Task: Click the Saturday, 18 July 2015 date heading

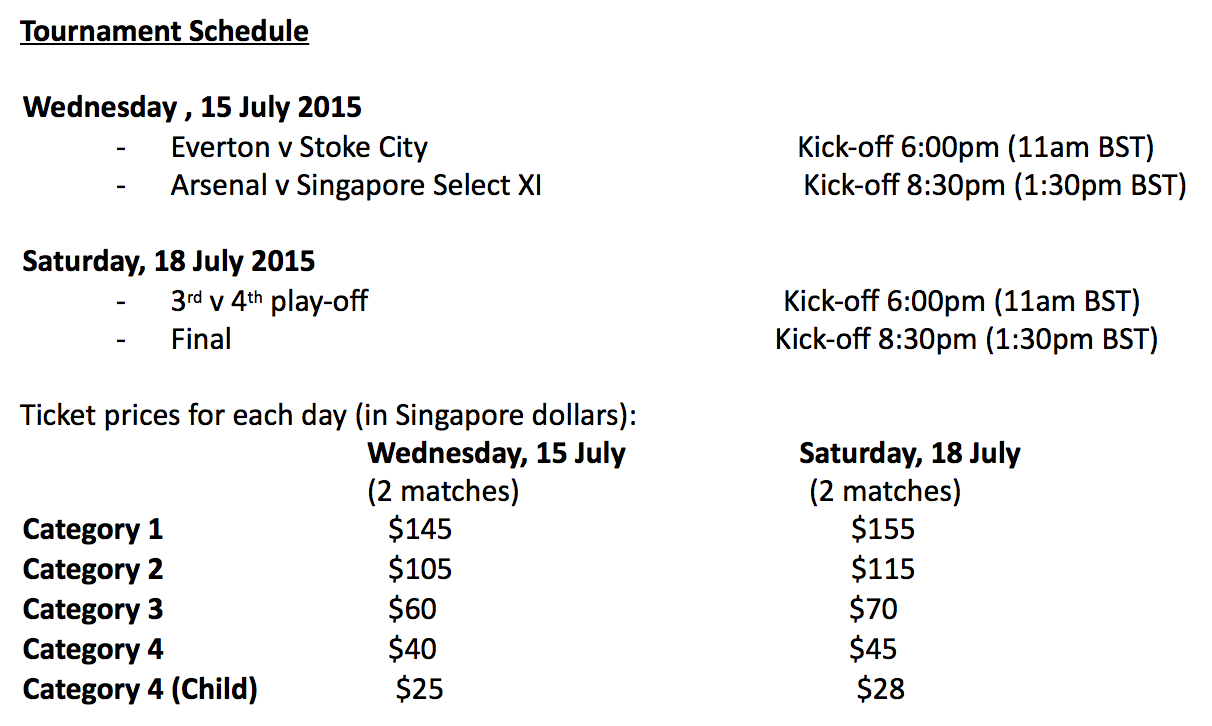Action: tap(168, 262)
